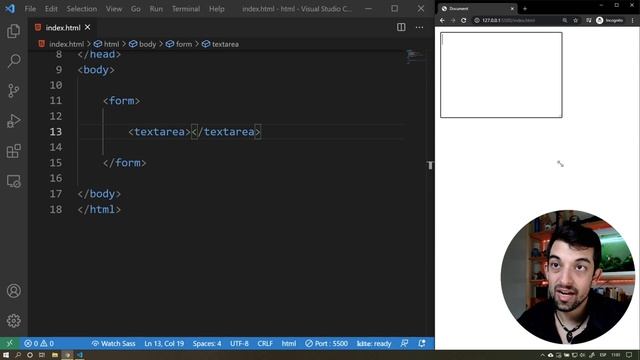Open the browser three-dot menu

point(633,20)
